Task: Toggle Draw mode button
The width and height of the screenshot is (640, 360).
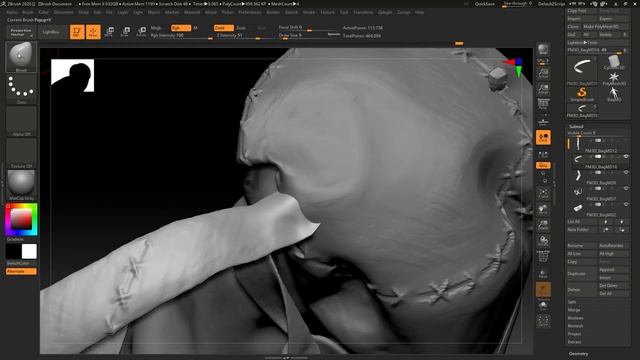Action: (x=93, y=32)
